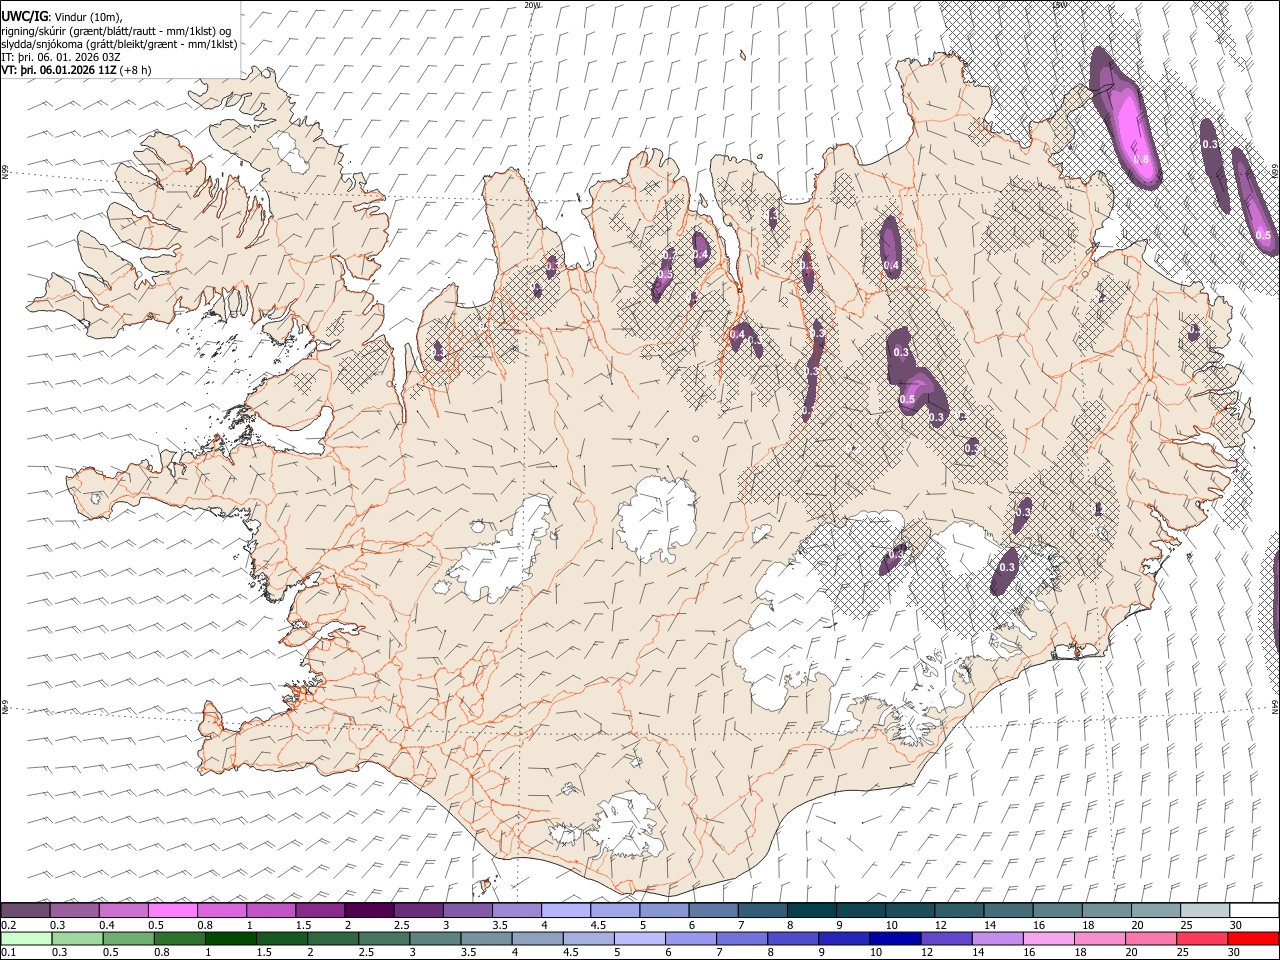The image size is (1280, 960).
Task: Click the 'Vindur (10m)' text in the header
Action: coord(88,17)
